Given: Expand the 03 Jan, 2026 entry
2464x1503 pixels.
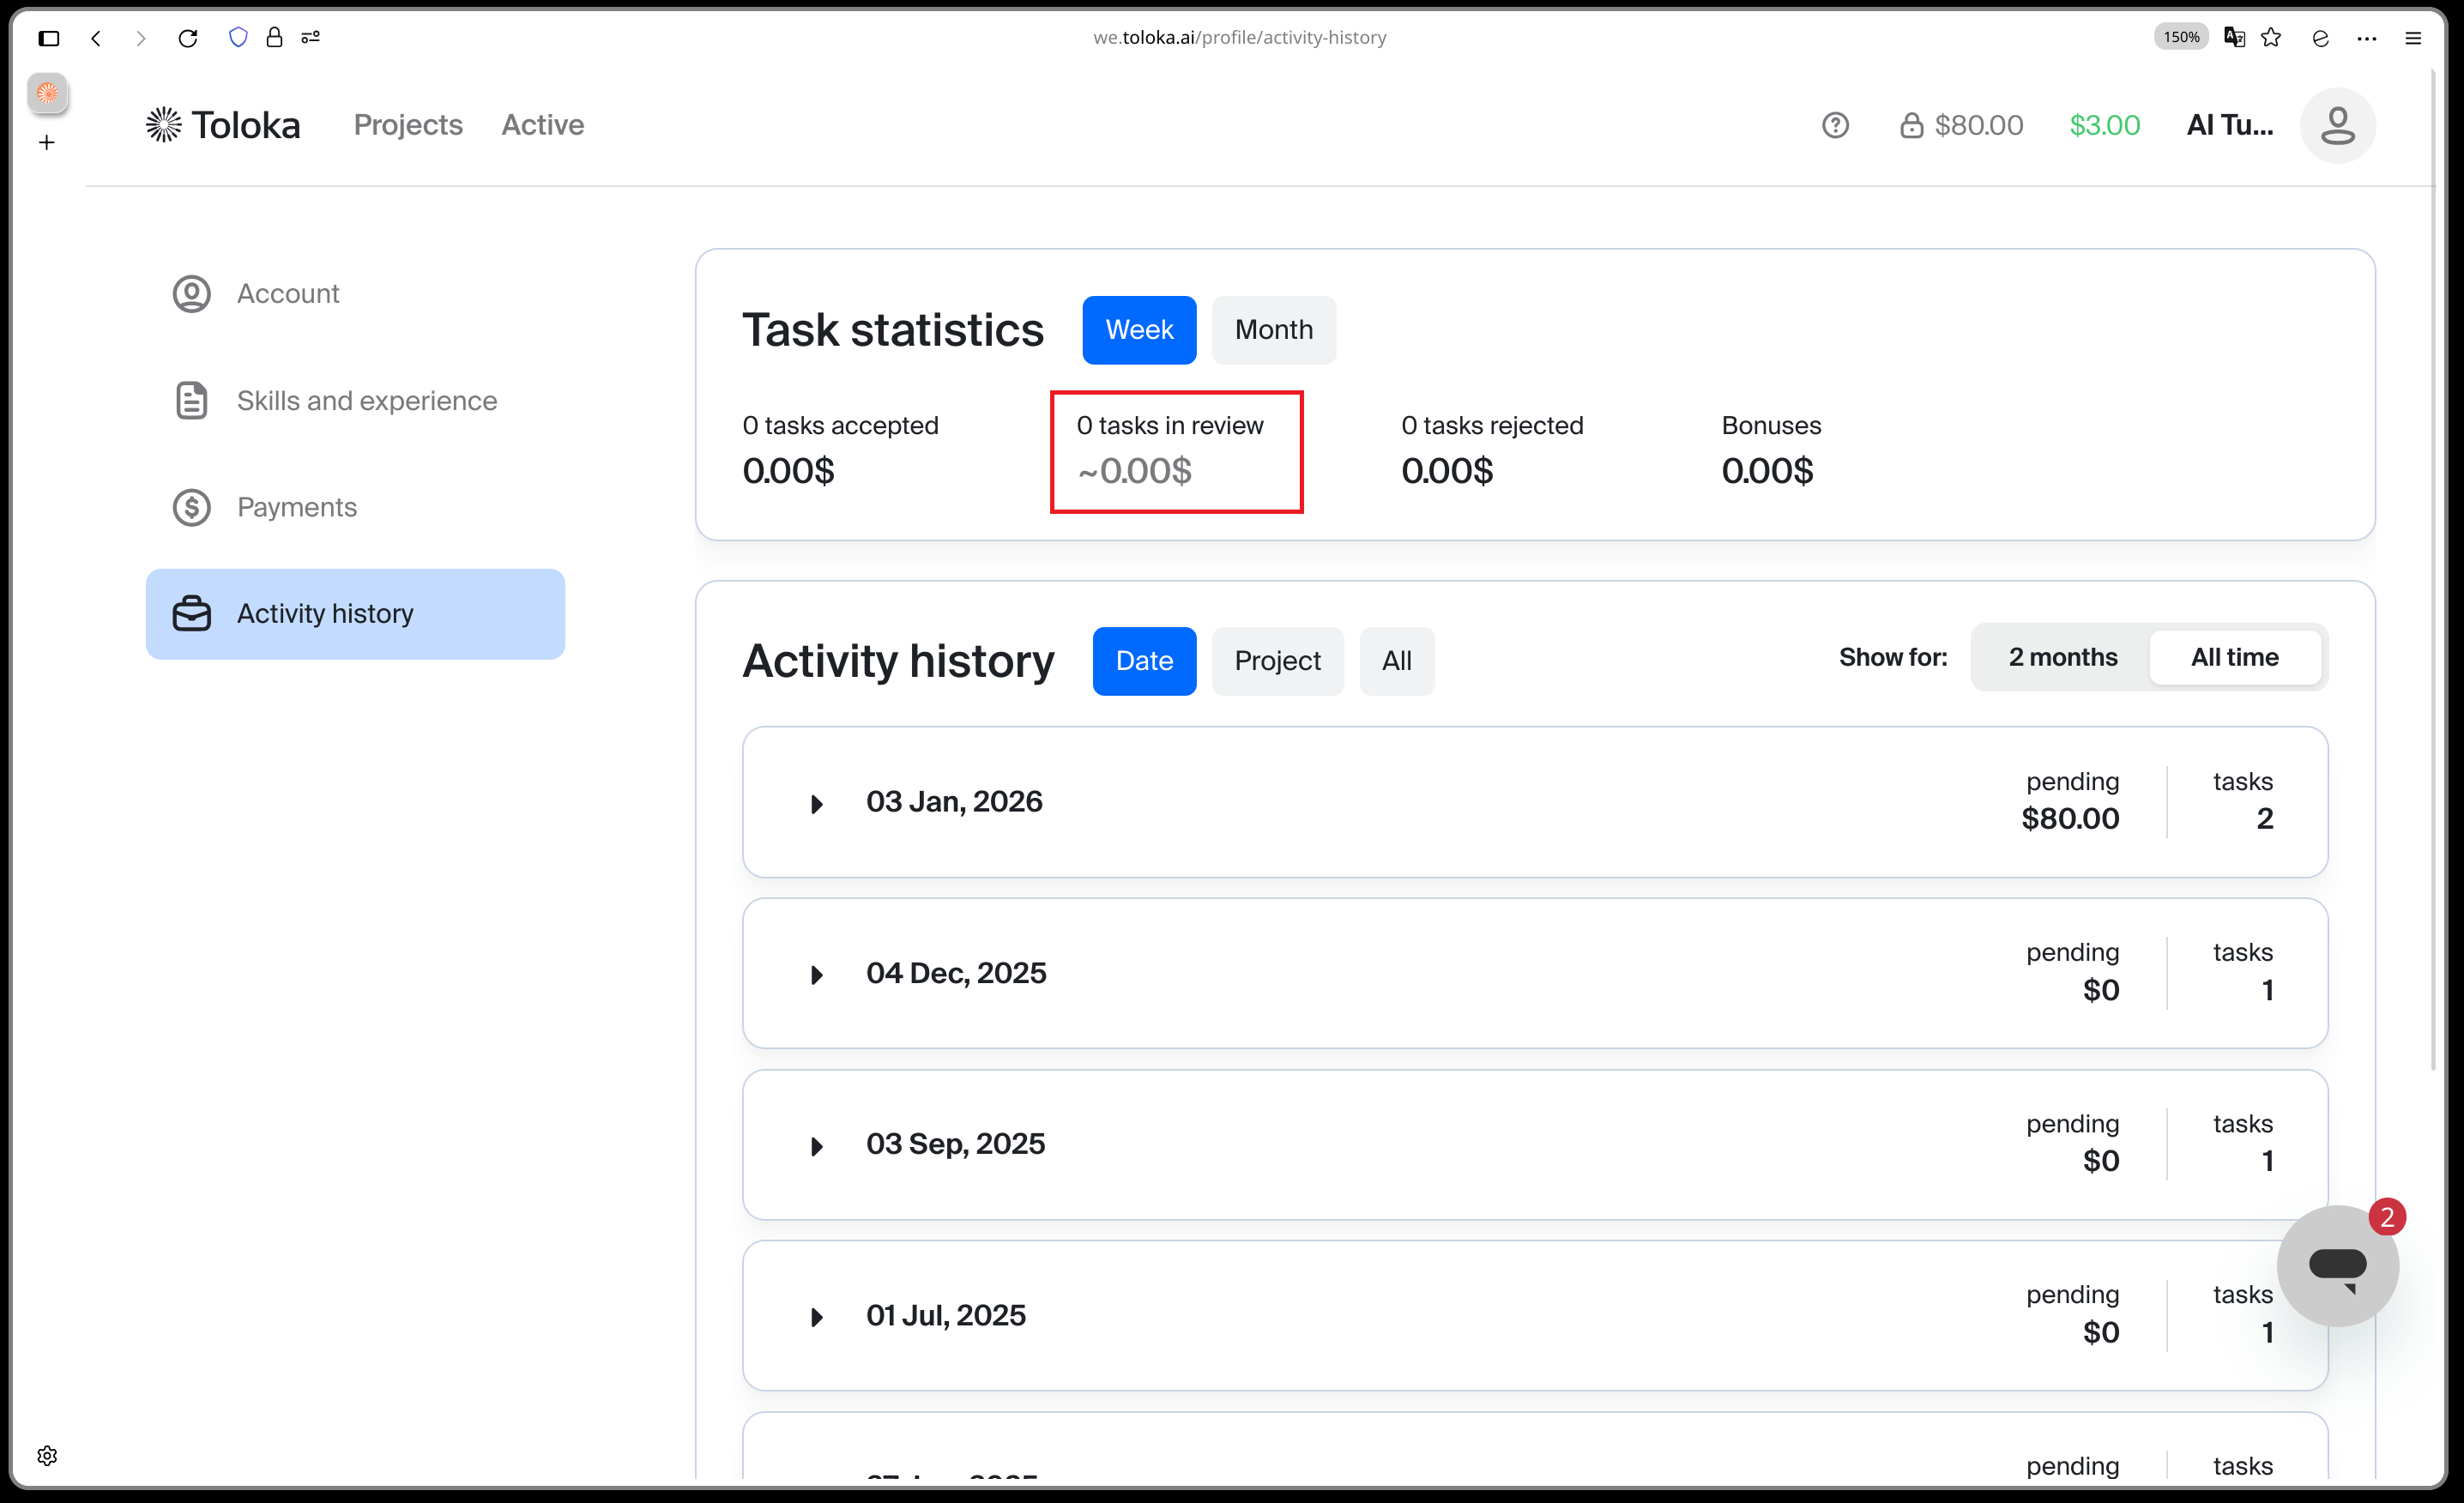Looking at the screenshot, I should pyautogui.click(x=816, y=804).
